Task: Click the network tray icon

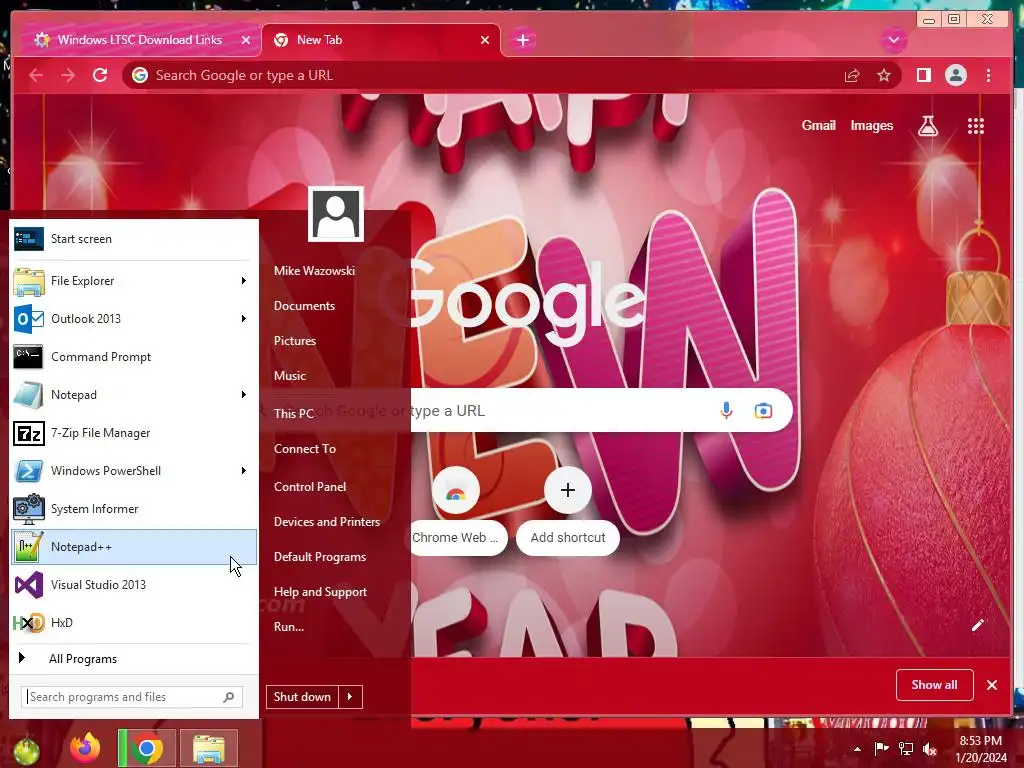Action: 905,748
